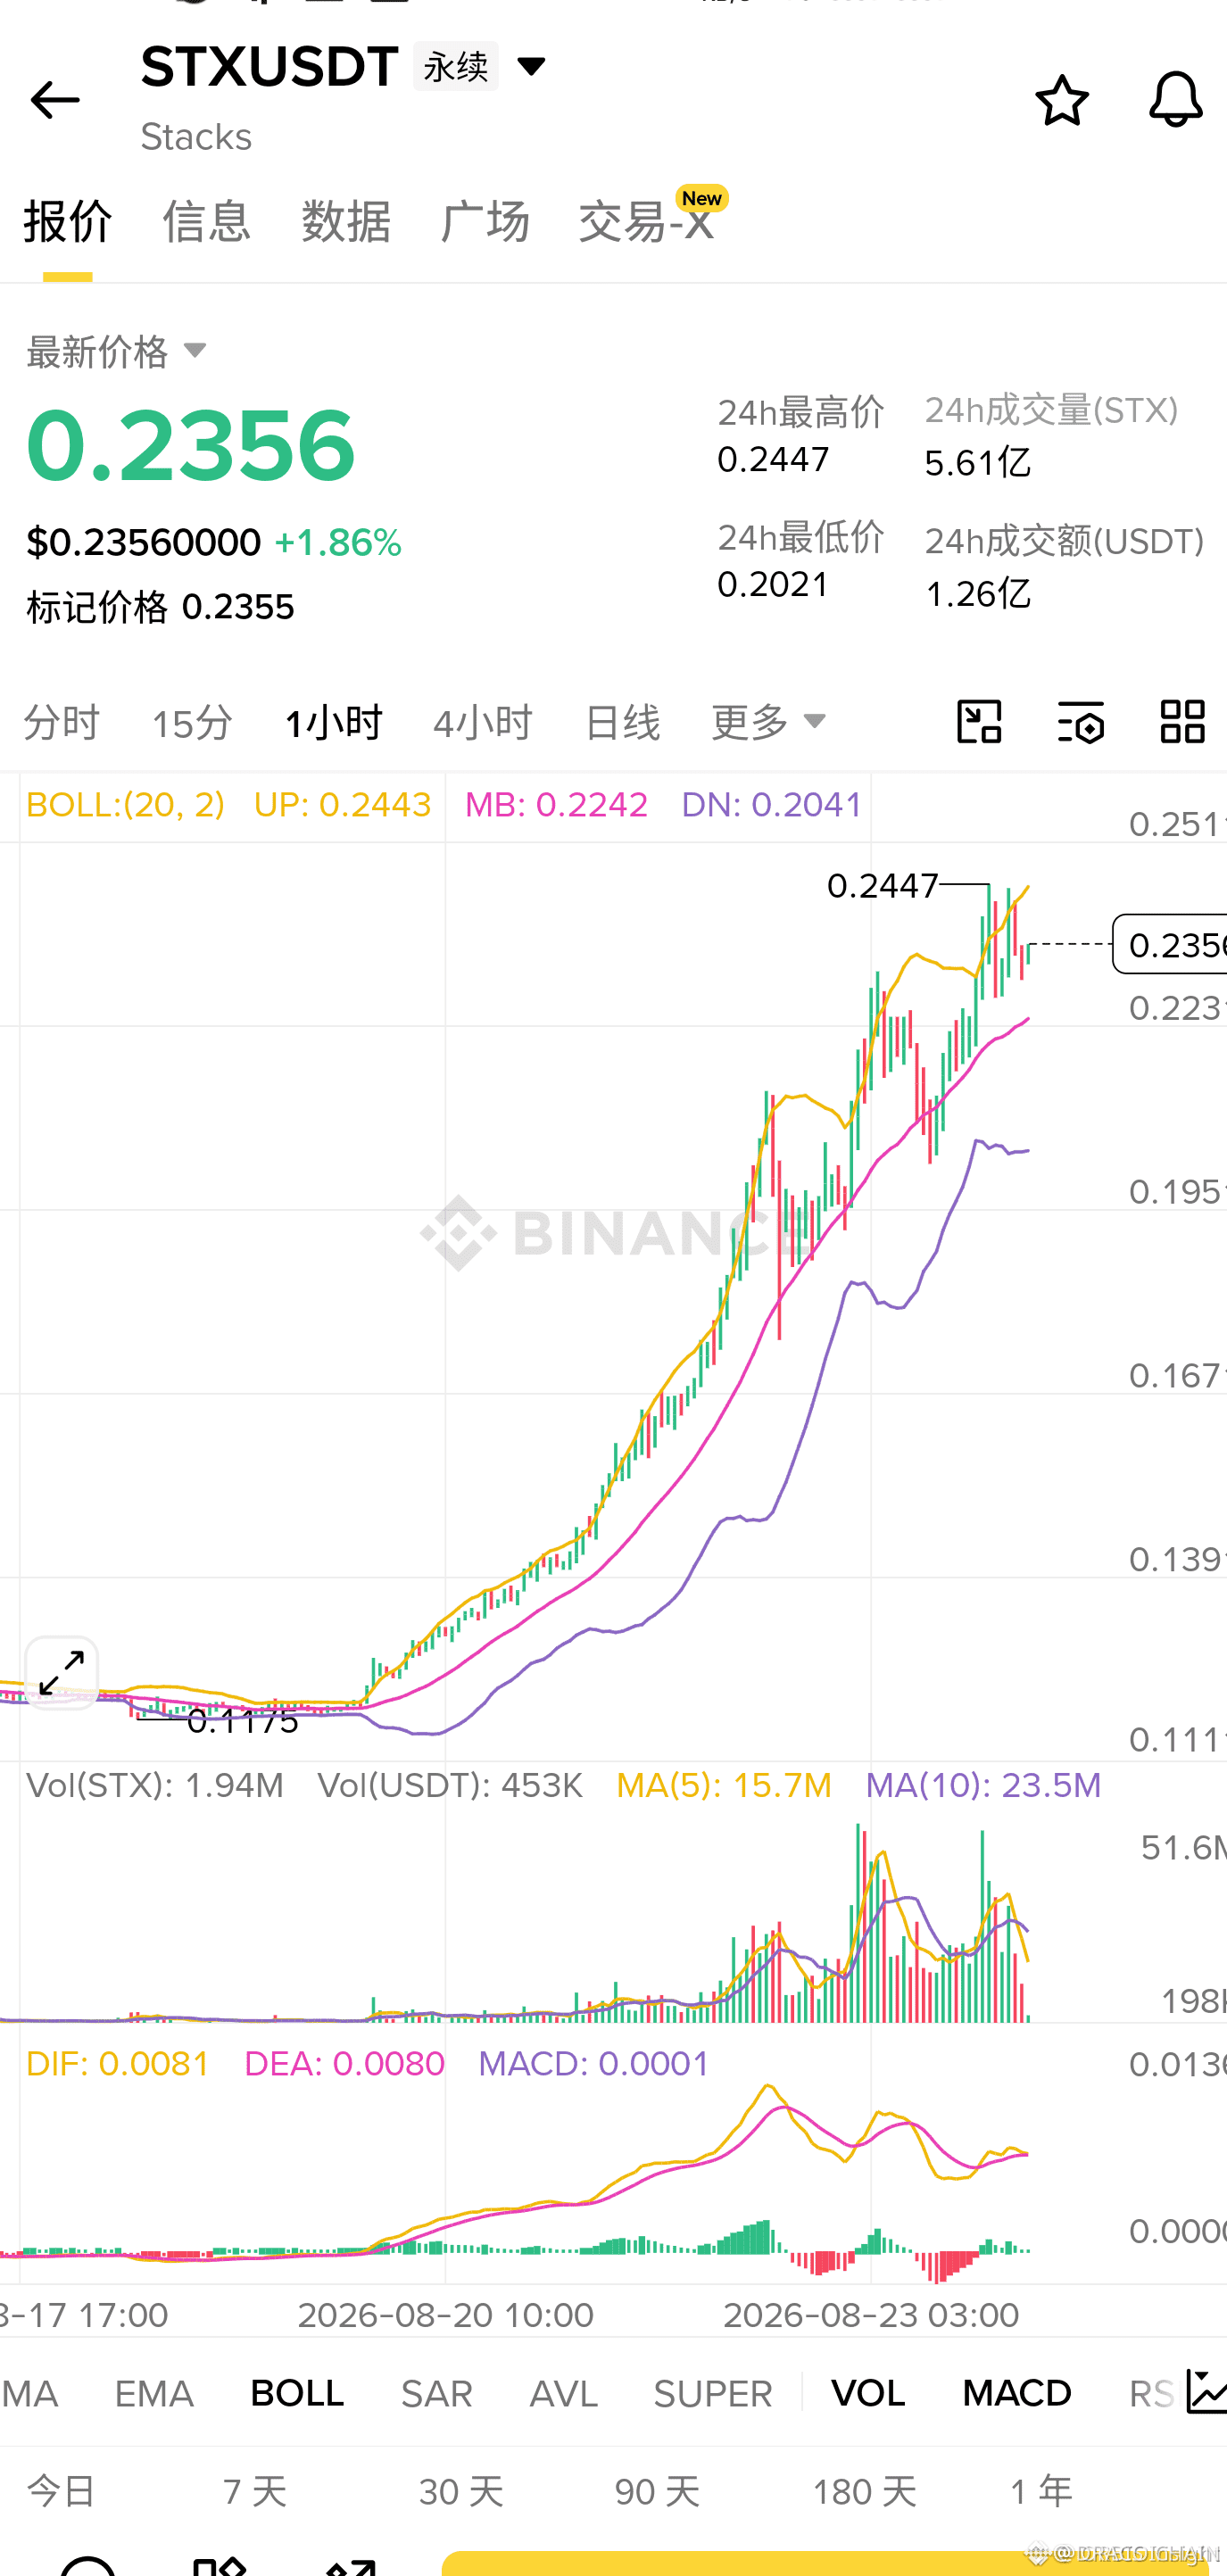Tap the UP: 0.2443 Bollinger label
The image size is (1227, 2576).
[x=343, y=805]
